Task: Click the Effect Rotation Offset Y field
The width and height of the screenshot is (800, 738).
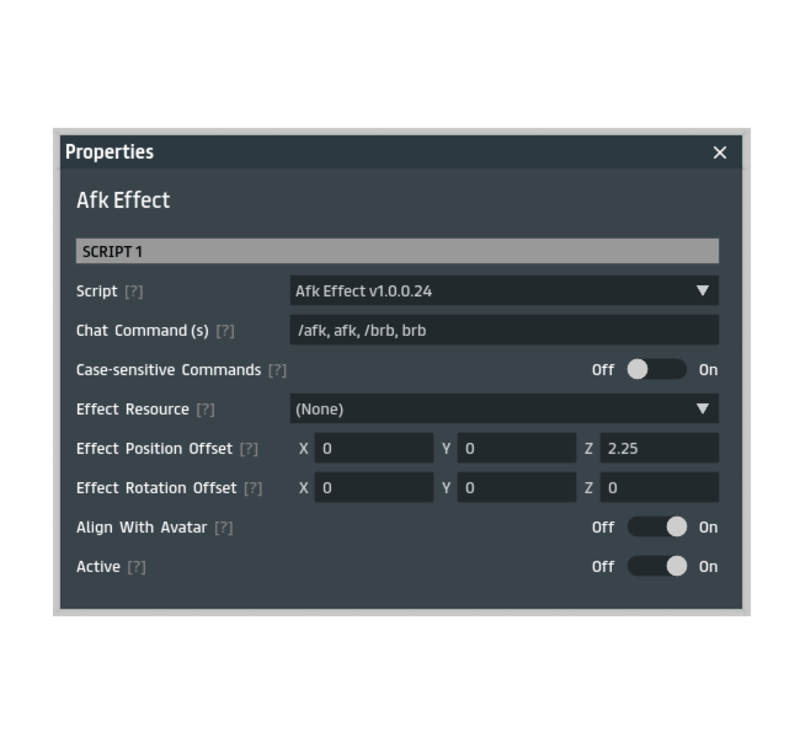Action: coord(516,488)
